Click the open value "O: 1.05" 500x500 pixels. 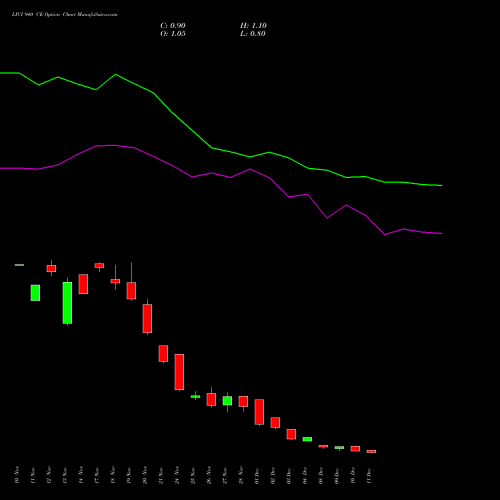(x=173, y=34)
